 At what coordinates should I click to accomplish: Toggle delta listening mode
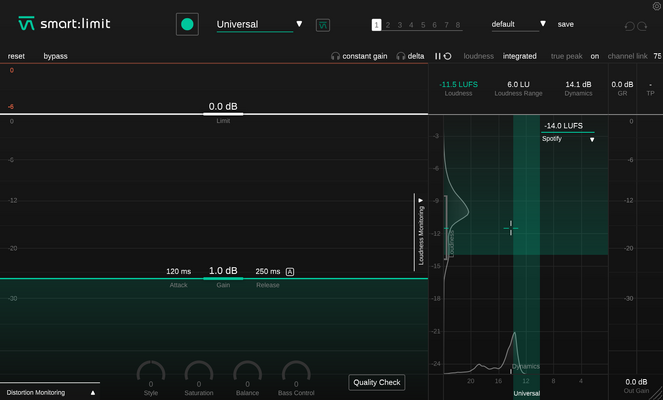(410, 56)
